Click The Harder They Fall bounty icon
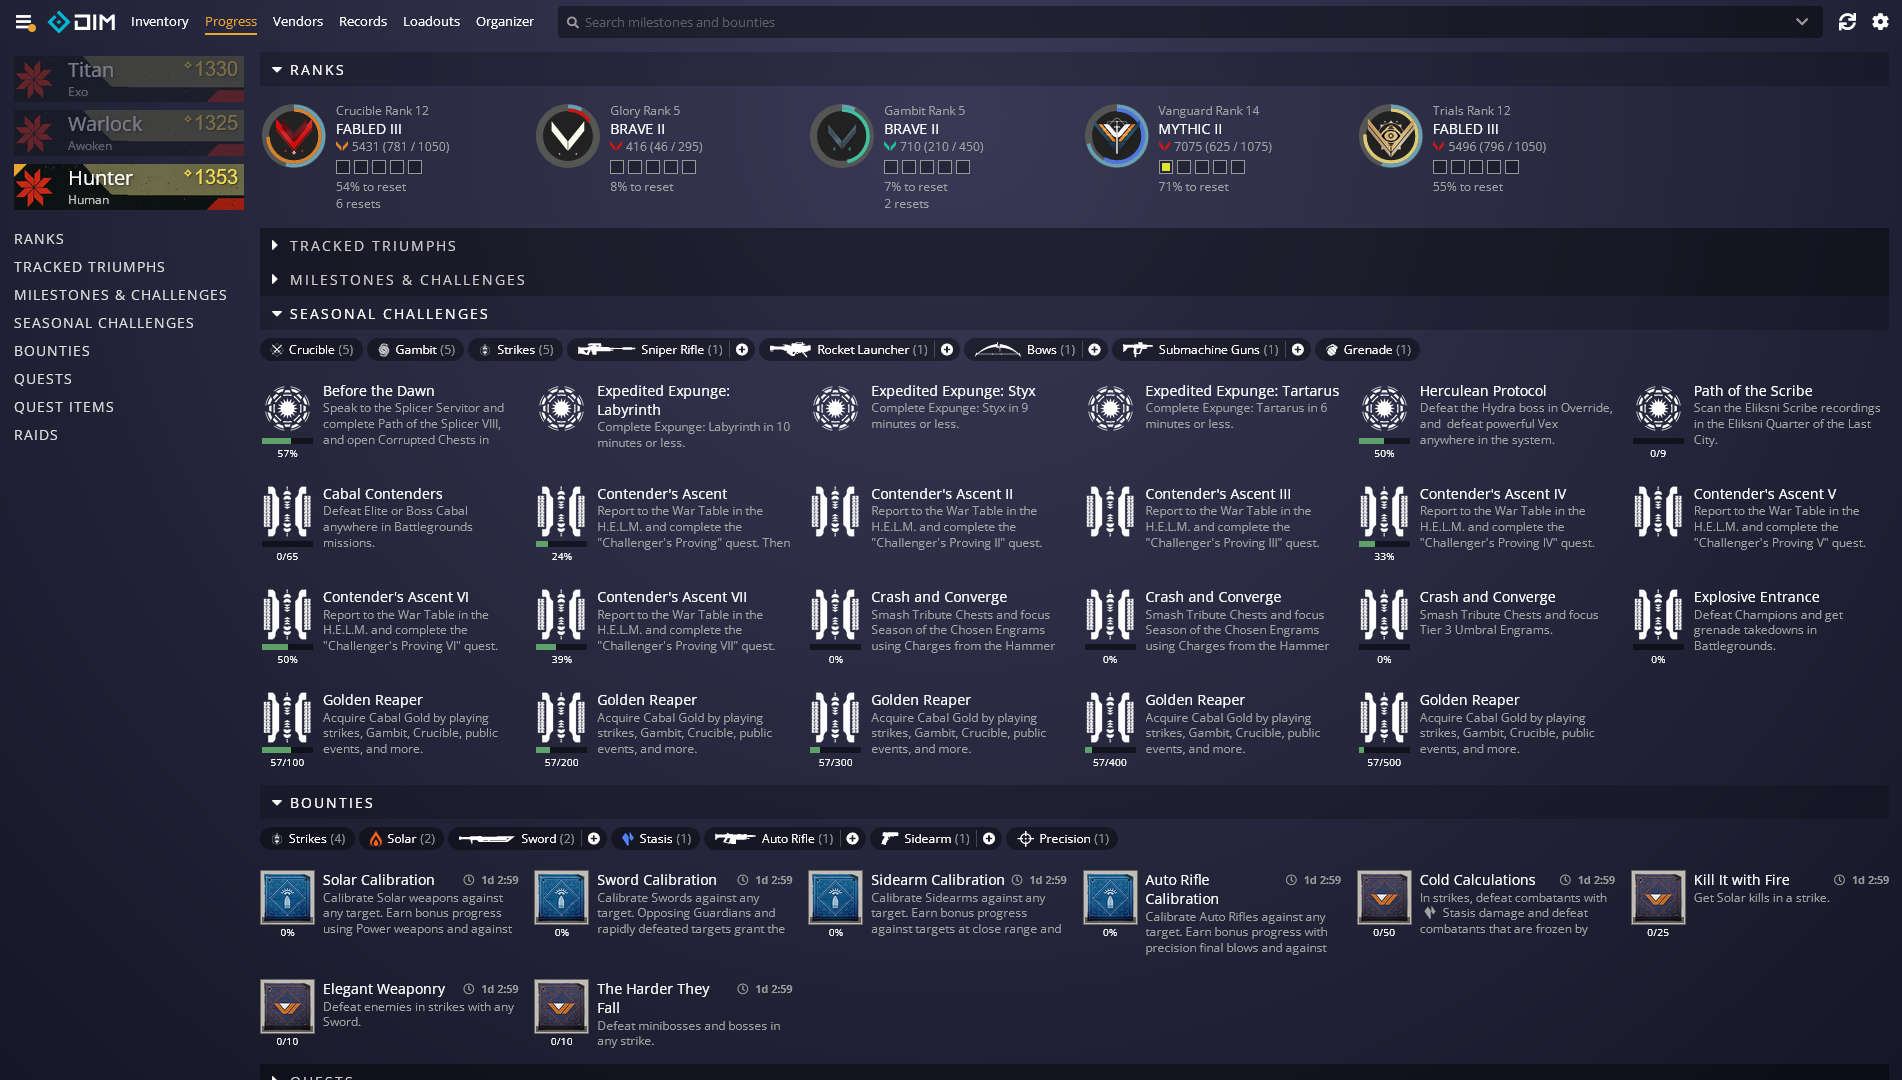This screenshot has width=1902, height=1080. pos(561,1006)
